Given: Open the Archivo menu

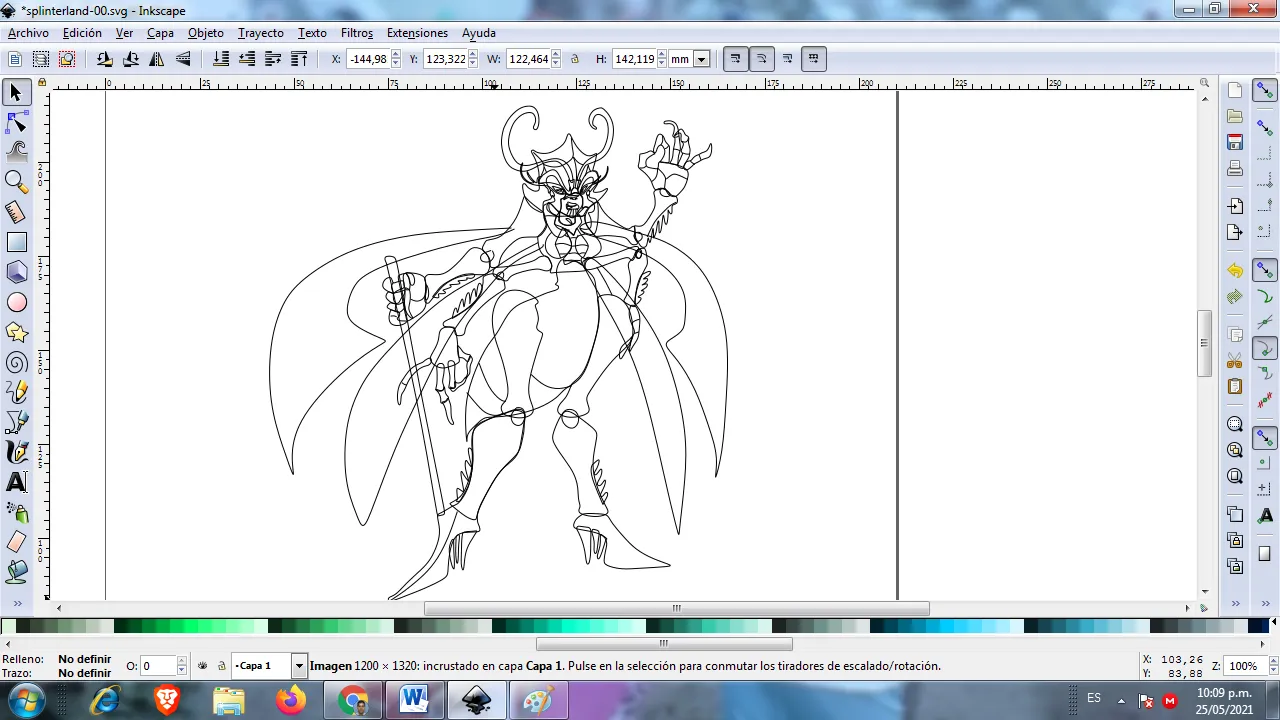Looking at the screenshot, I should point(28,33).
